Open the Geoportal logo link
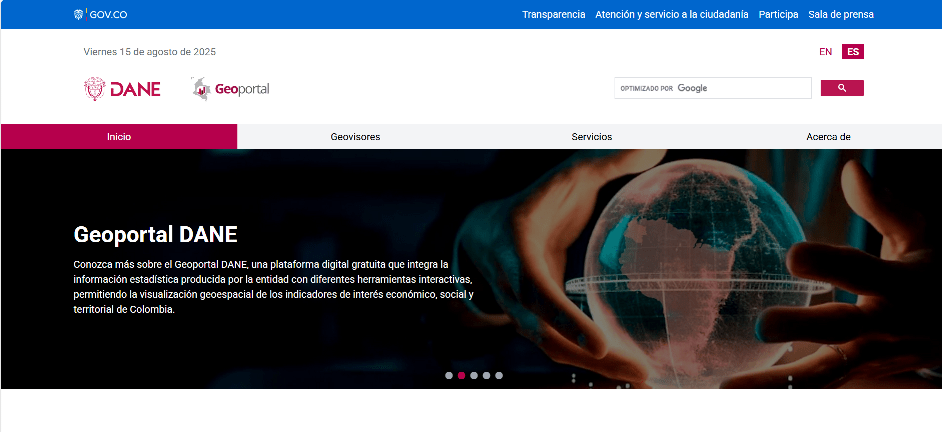 pyautogui.click(x=231, y=89)
